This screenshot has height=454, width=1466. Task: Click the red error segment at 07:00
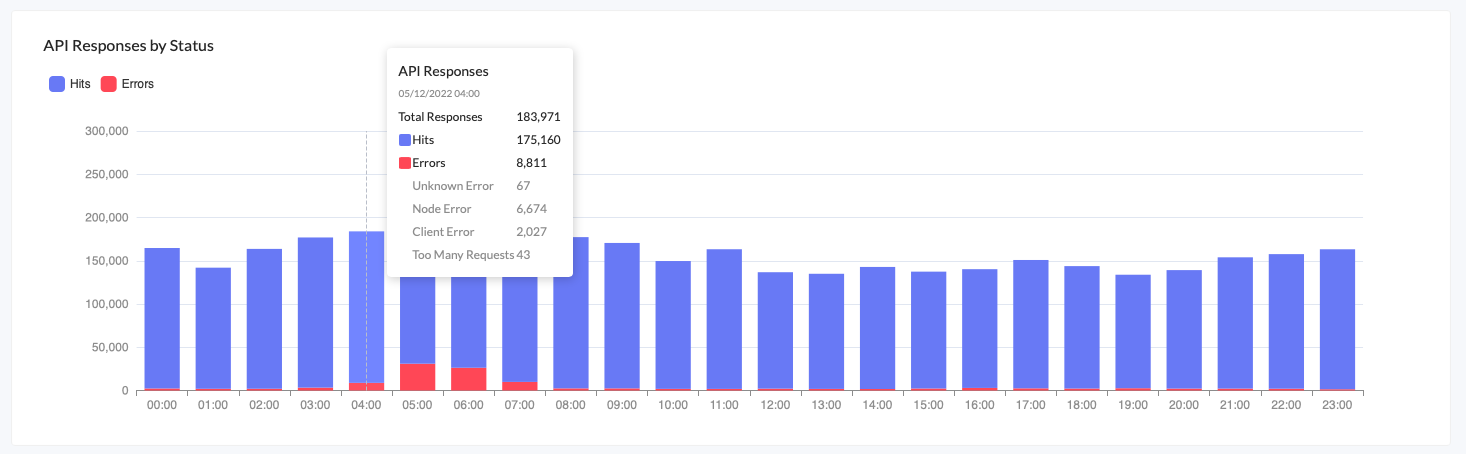[520, 385]
